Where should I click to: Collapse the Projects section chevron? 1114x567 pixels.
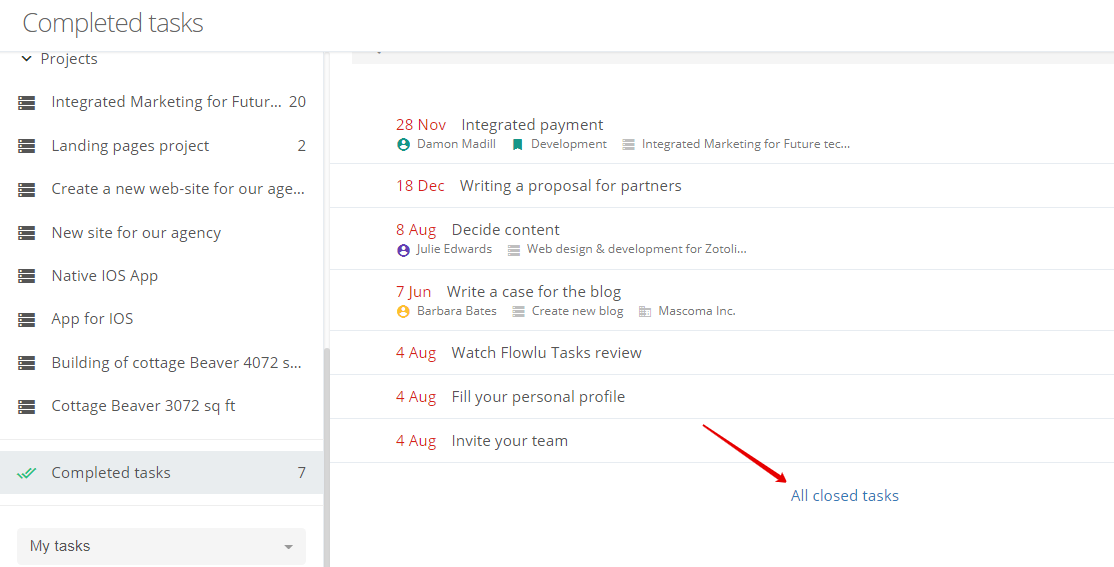tap(26, 59)
